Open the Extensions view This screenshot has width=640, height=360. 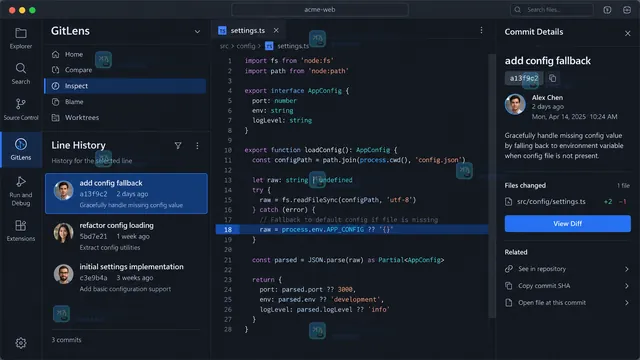click(21, 231)
